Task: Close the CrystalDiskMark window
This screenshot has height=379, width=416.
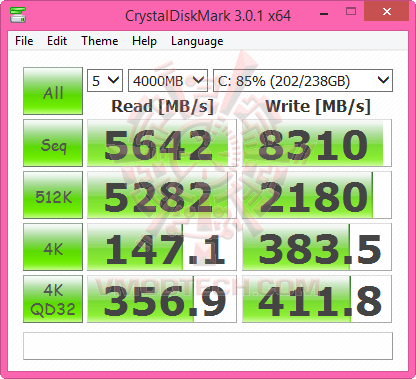Action: 387,12
